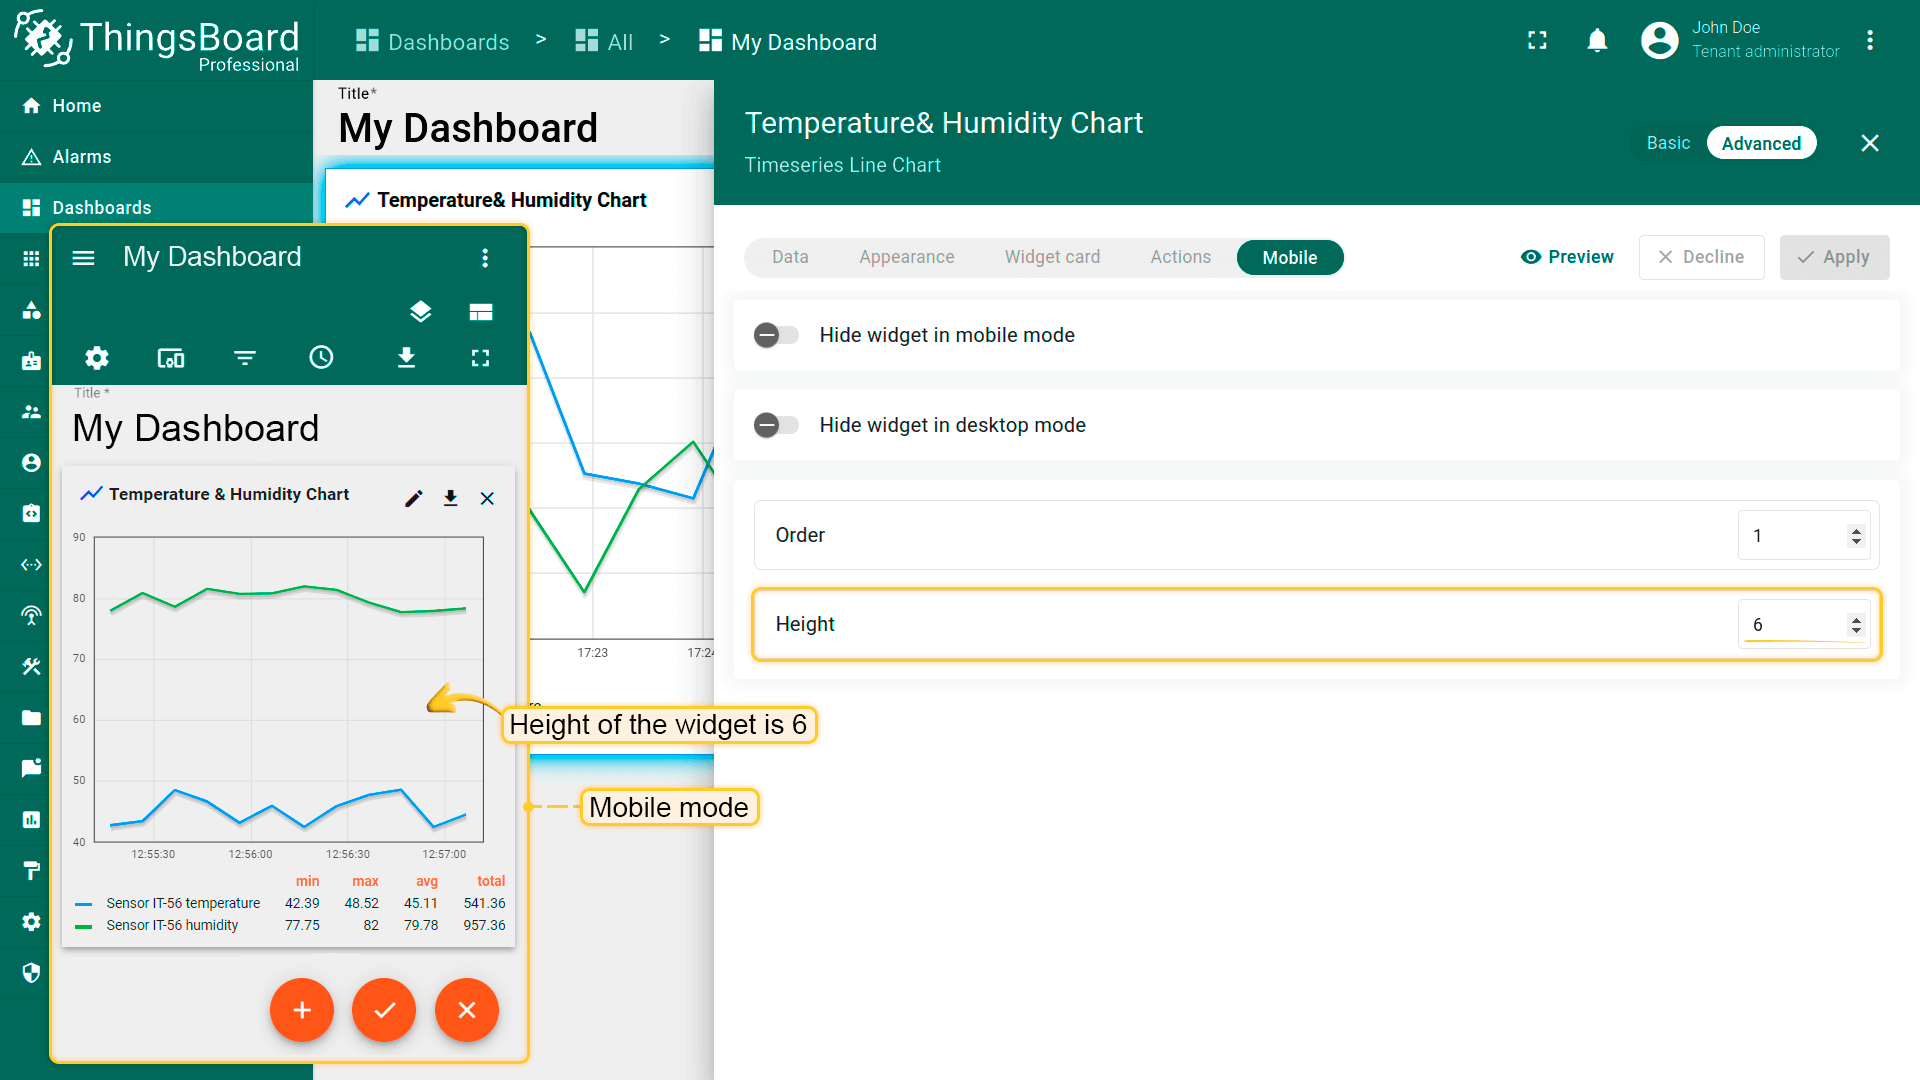This screenshot has width=1920, height=1080.
Task: Open dashboard settings gear in mobile toolbar
Action: [96, 358]
